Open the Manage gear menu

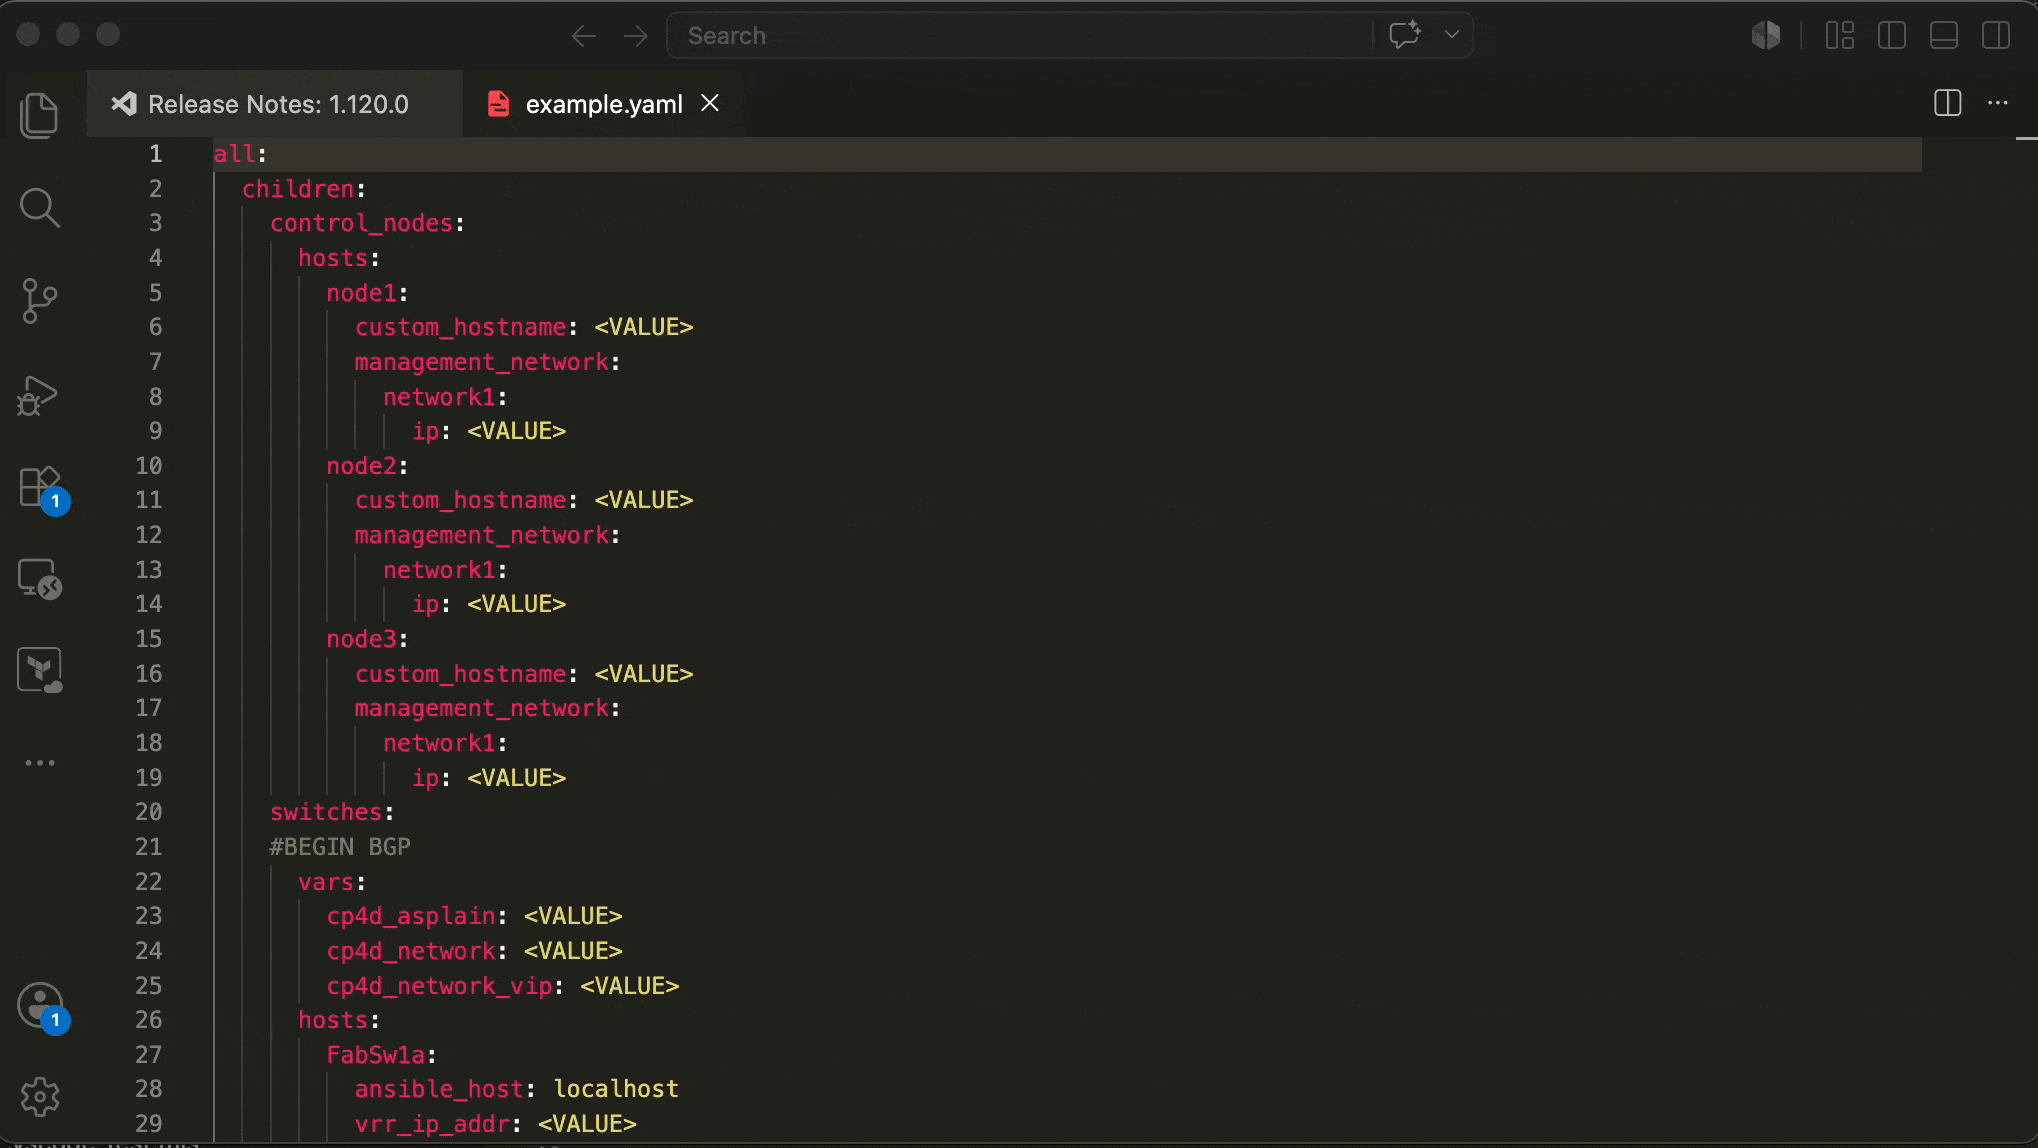point(39,1097)
